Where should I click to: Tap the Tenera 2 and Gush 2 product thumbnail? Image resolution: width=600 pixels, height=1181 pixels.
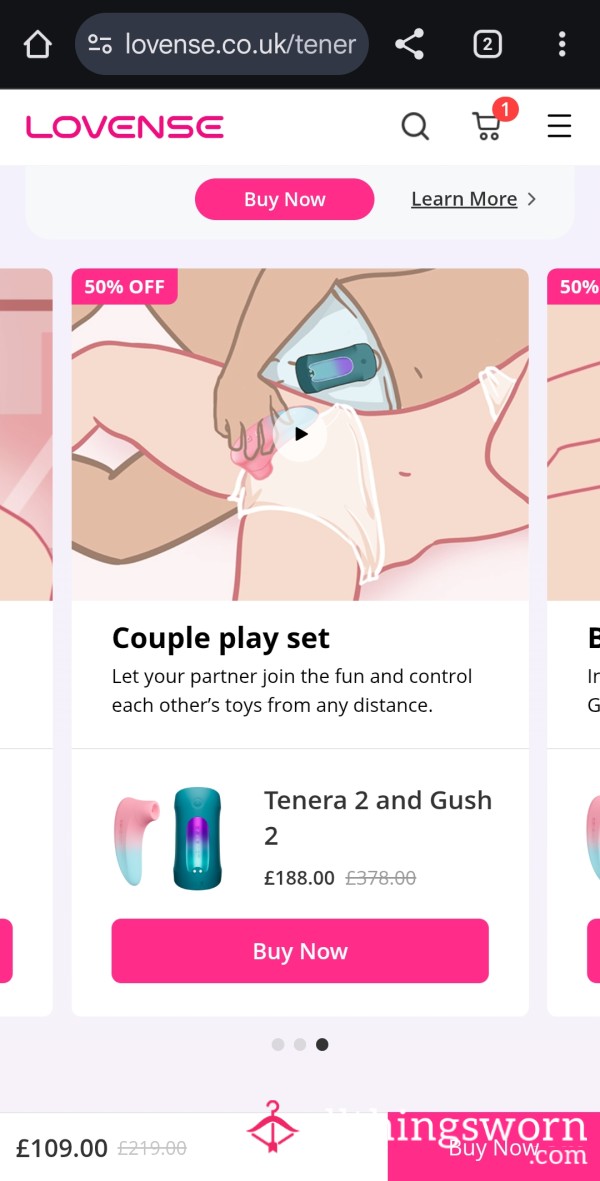[169, 839]
